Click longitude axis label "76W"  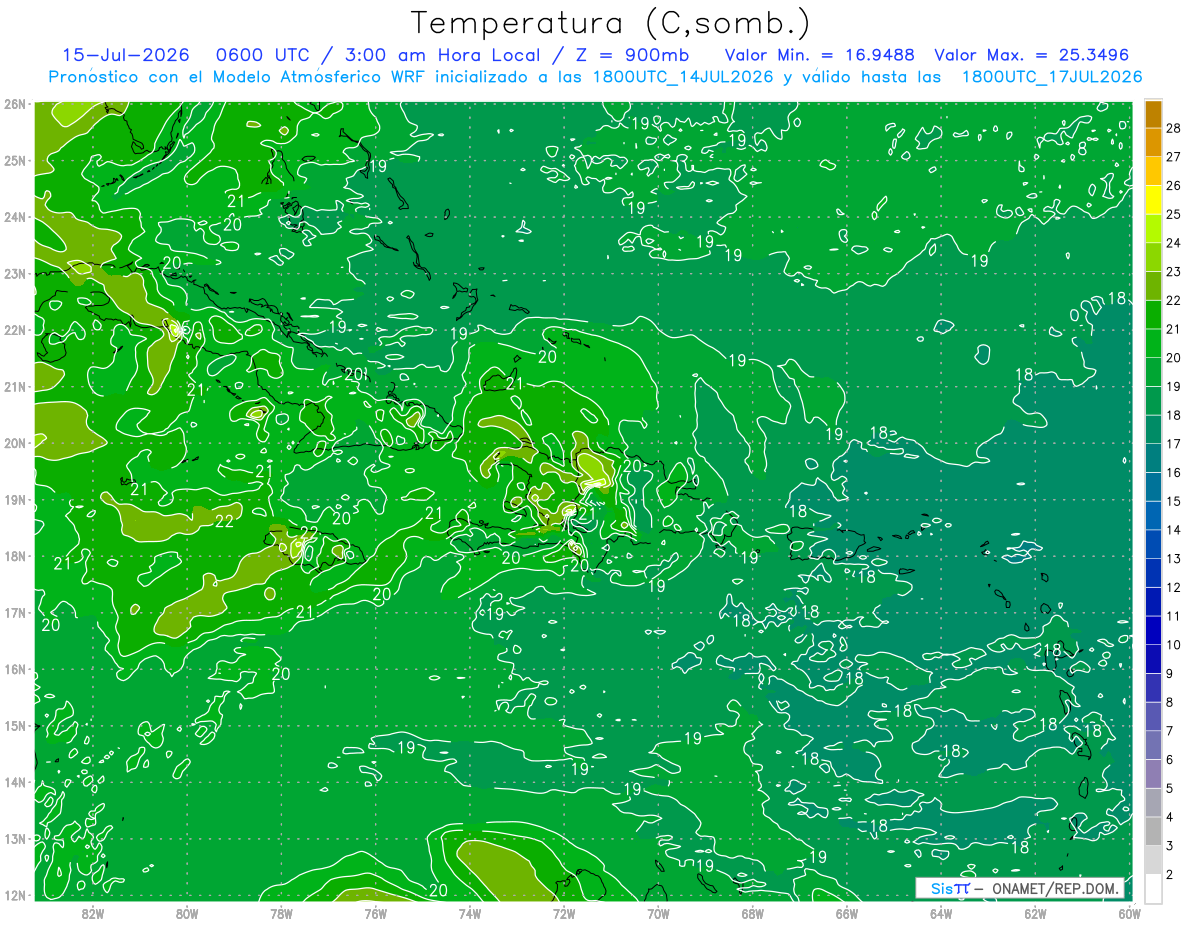(x=375, y=912)
